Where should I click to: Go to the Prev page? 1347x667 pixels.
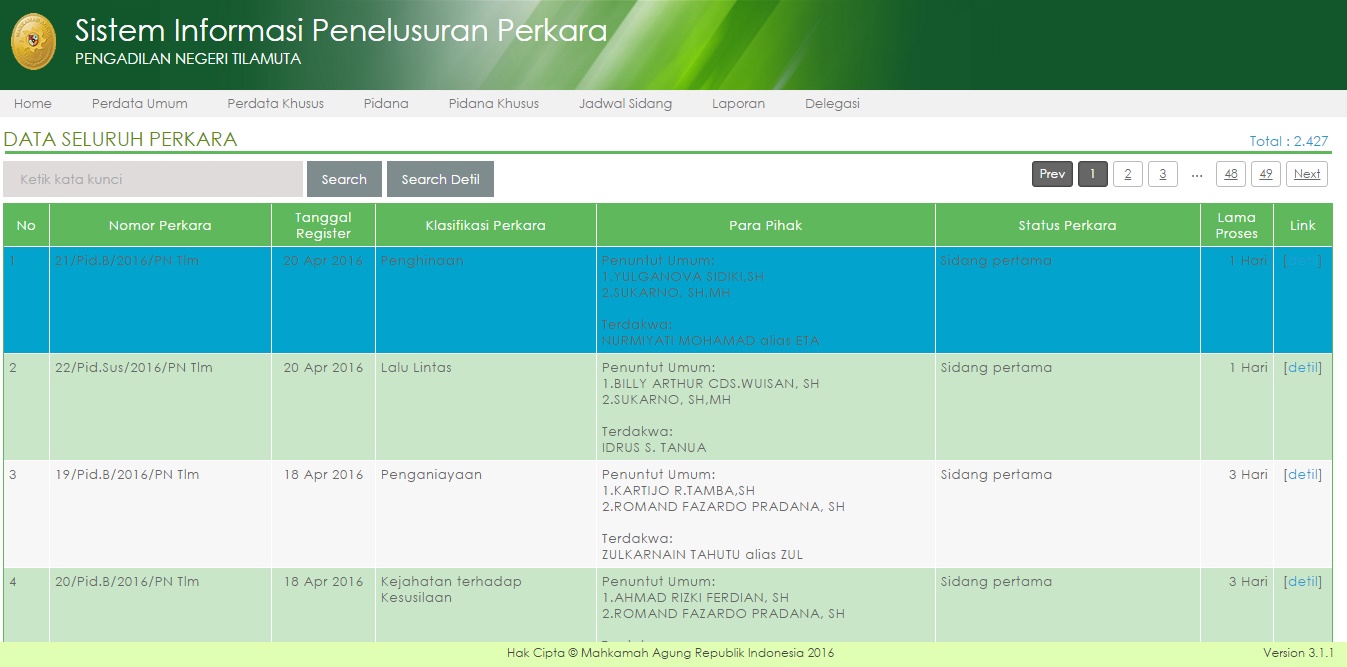[x=1052, y=174]
